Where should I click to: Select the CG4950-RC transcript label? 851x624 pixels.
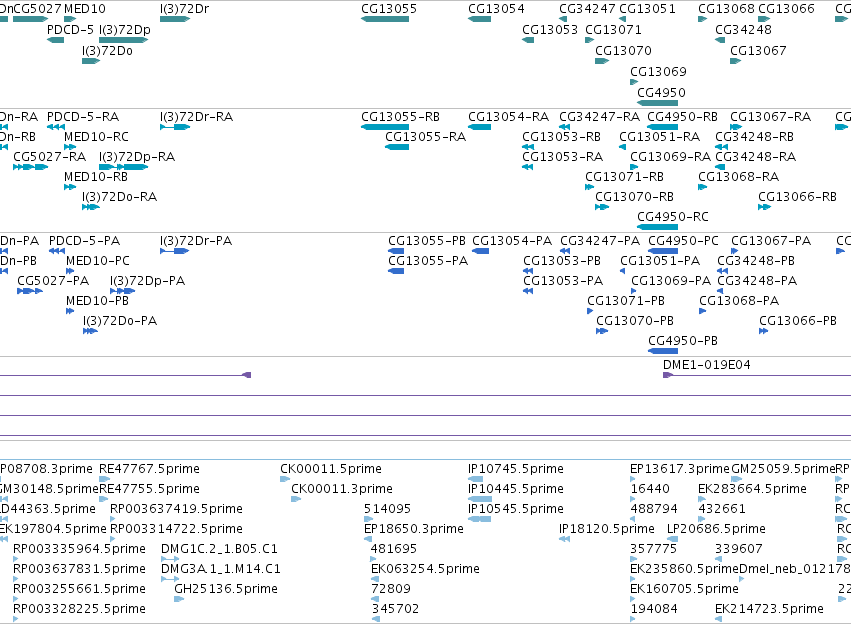[x=672, y=217]
